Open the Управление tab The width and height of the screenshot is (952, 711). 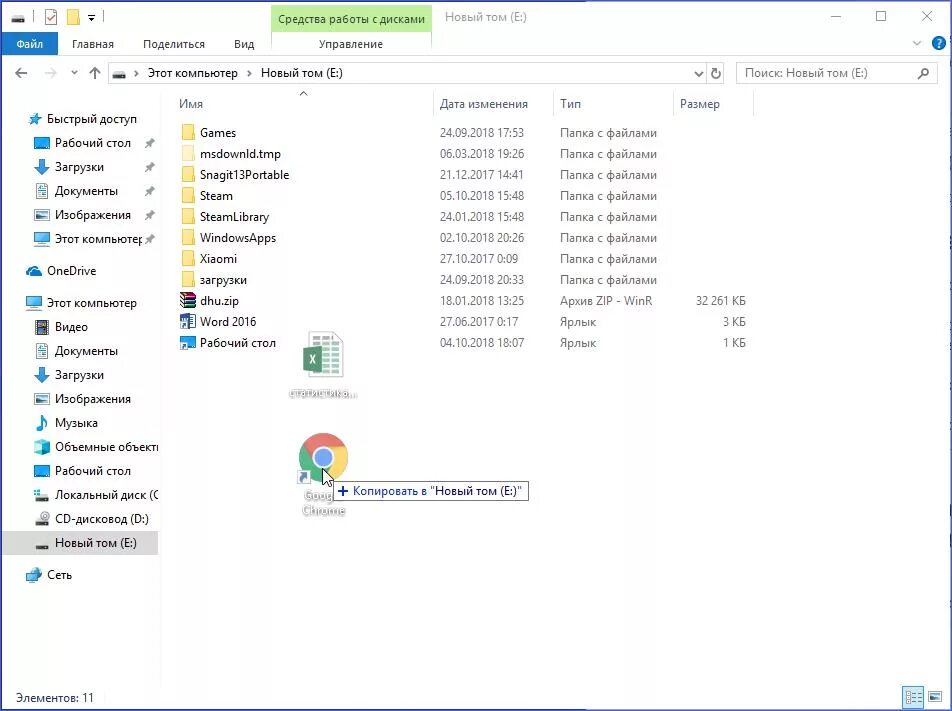coord(351,44)
